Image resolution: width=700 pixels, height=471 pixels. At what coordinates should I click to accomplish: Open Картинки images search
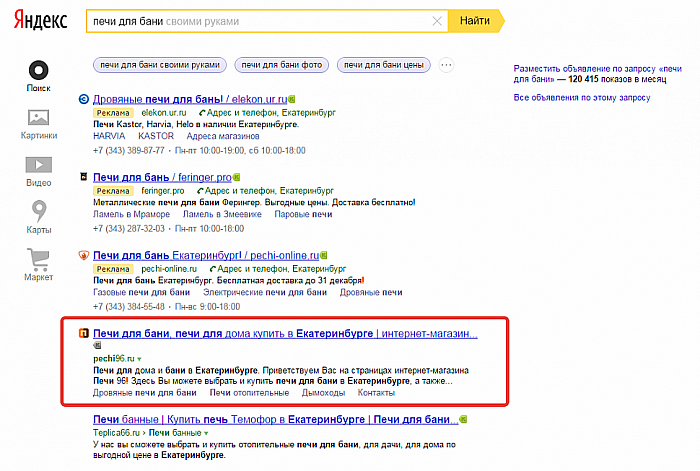click(x=39, y=124)
